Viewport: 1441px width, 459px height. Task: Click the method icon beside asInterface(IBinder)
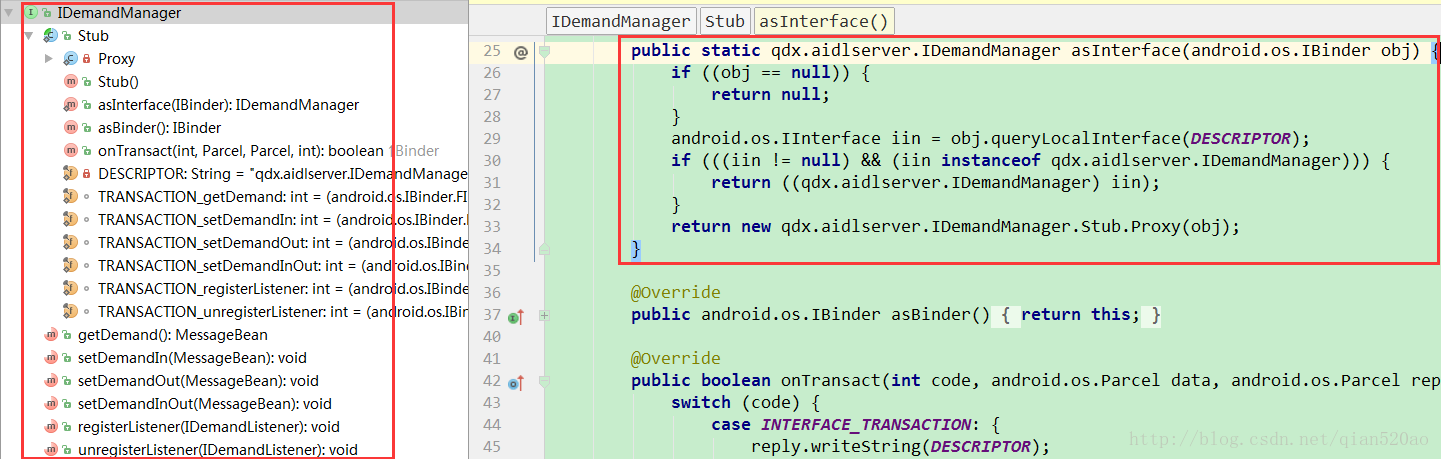71,105
